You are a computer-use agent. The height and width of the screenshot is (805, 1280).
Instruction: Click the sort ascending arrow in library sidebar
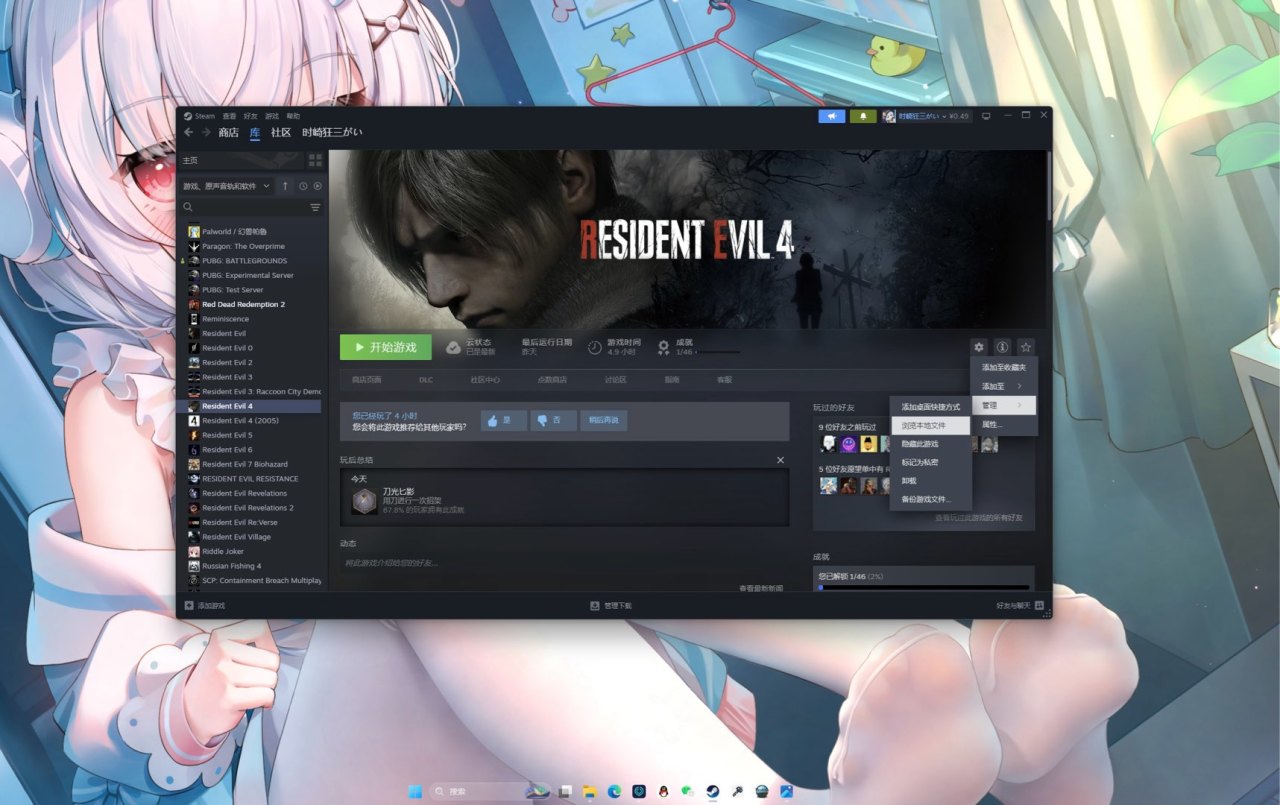coord(285,186)
